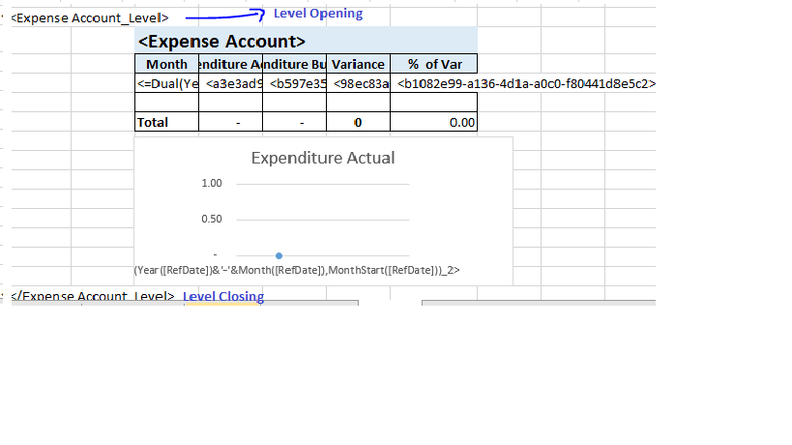Select the Total row label cell
The image size is (792, 445).
point(167,122)
